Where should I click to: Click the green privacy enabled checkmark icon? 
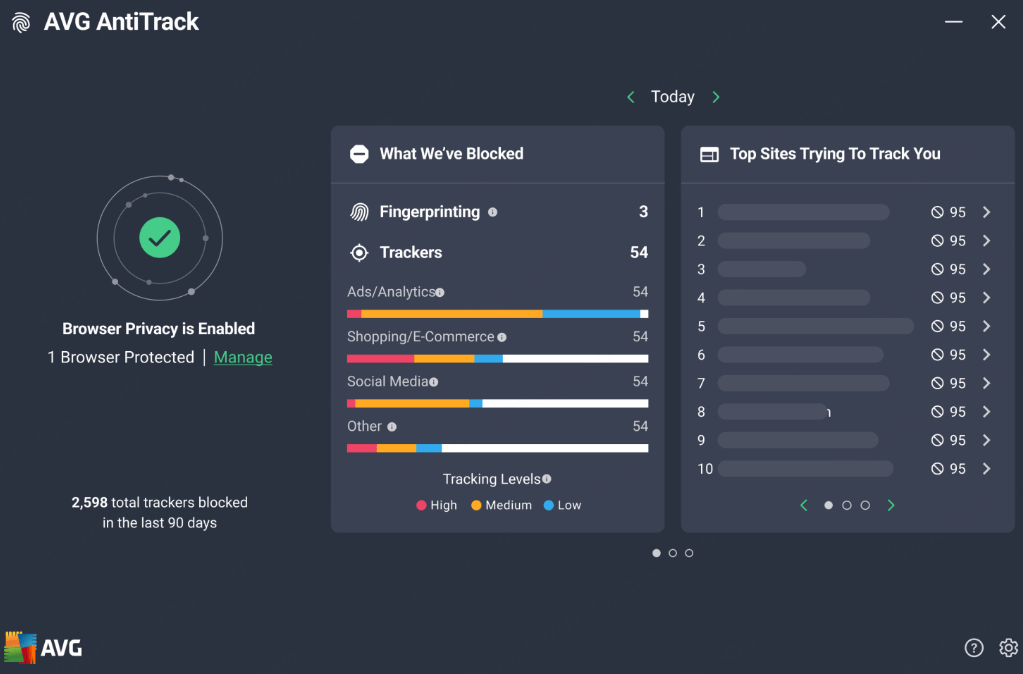[x=160, y=237]
